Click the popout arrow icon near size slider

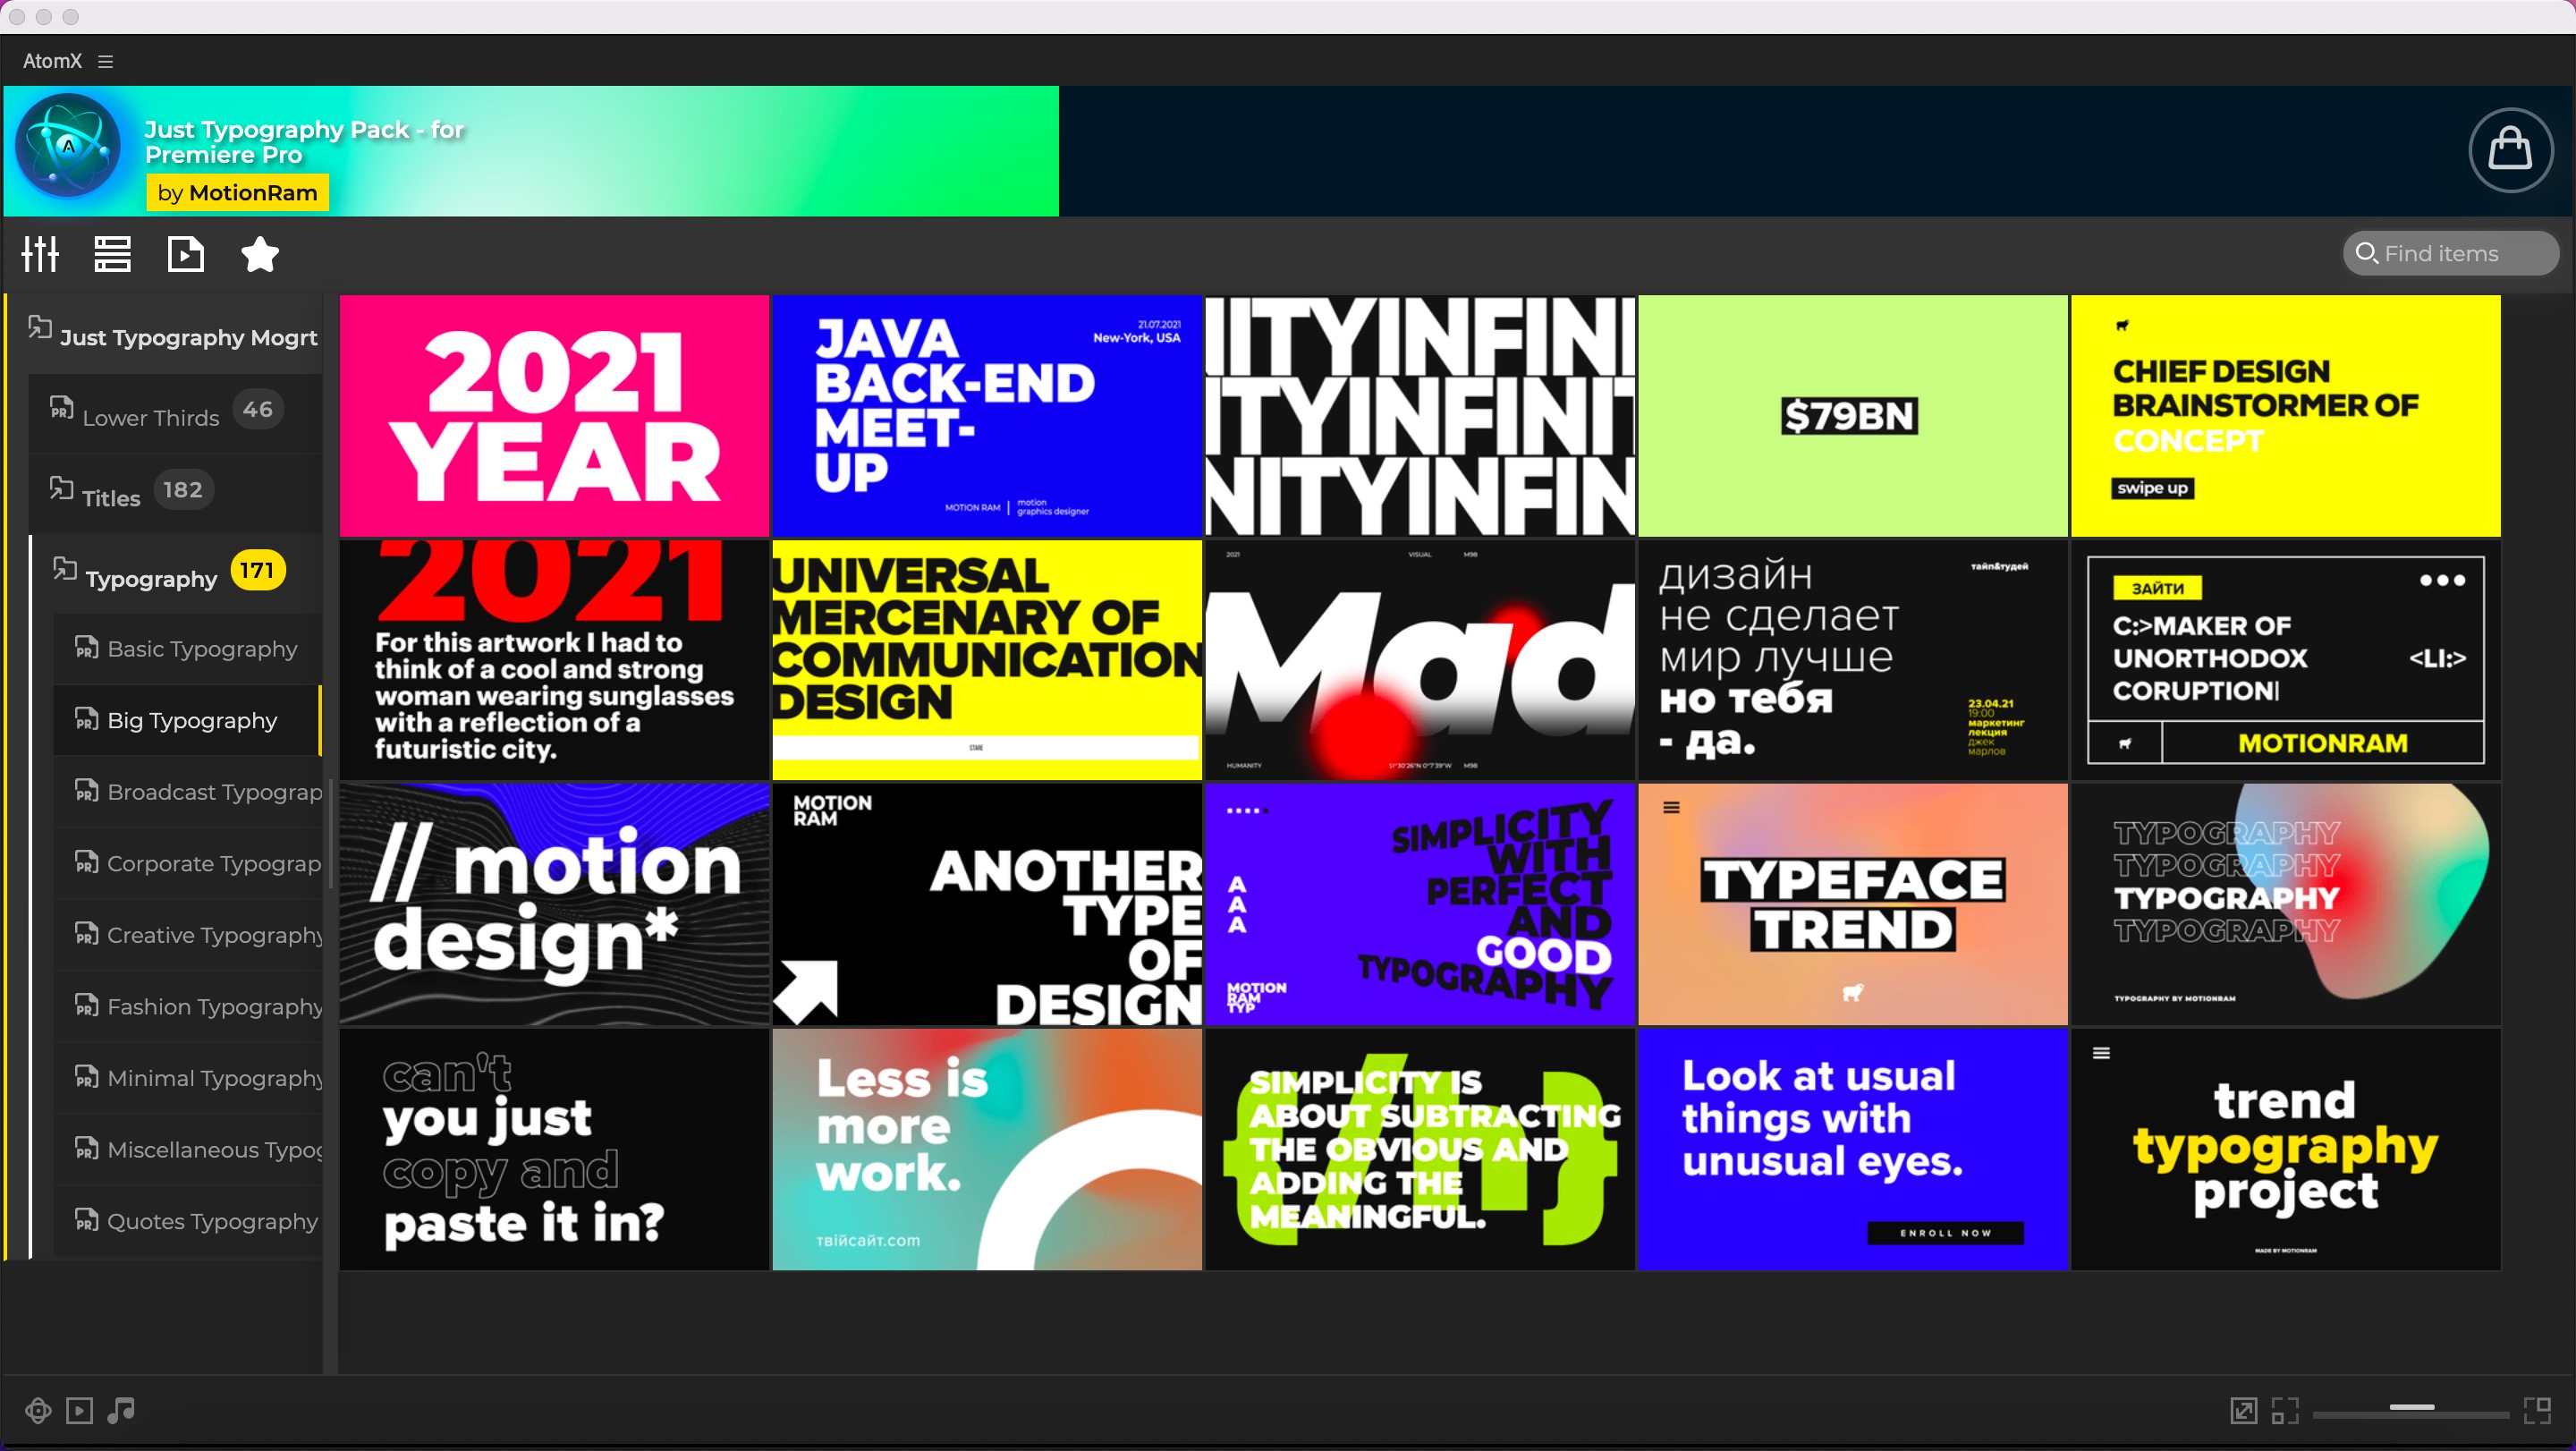[2243, 1410]
